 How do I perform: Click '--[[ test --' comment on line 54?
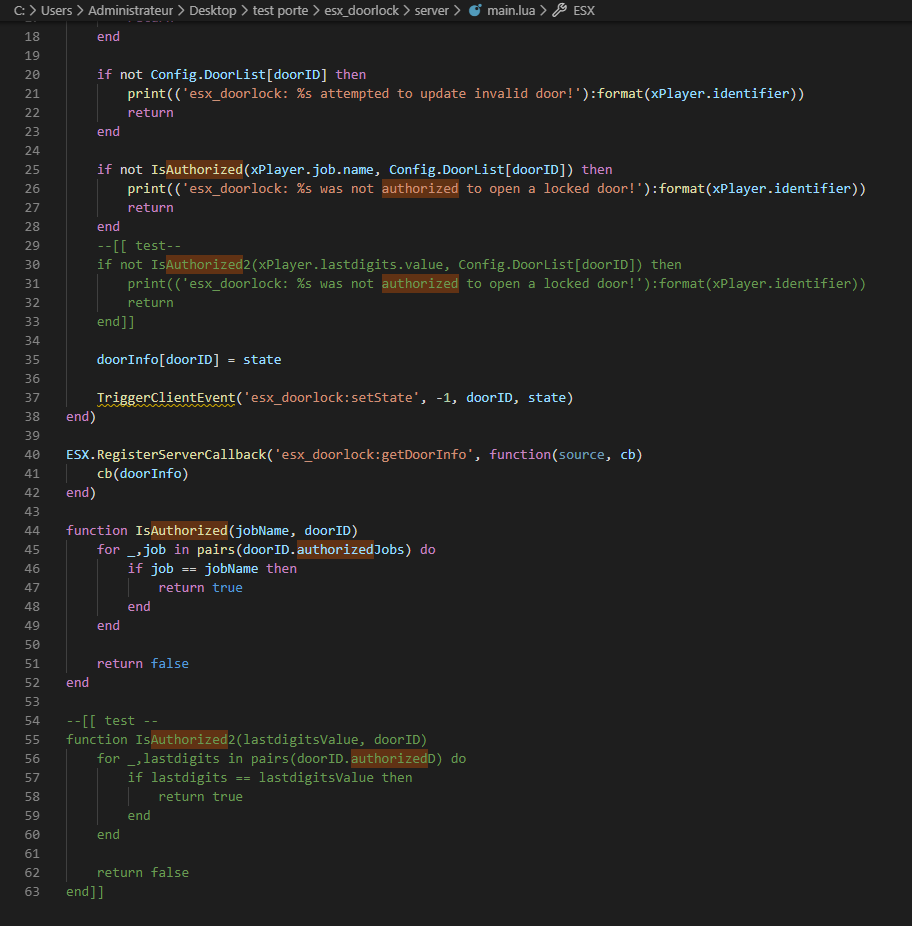tap(112, 720)
